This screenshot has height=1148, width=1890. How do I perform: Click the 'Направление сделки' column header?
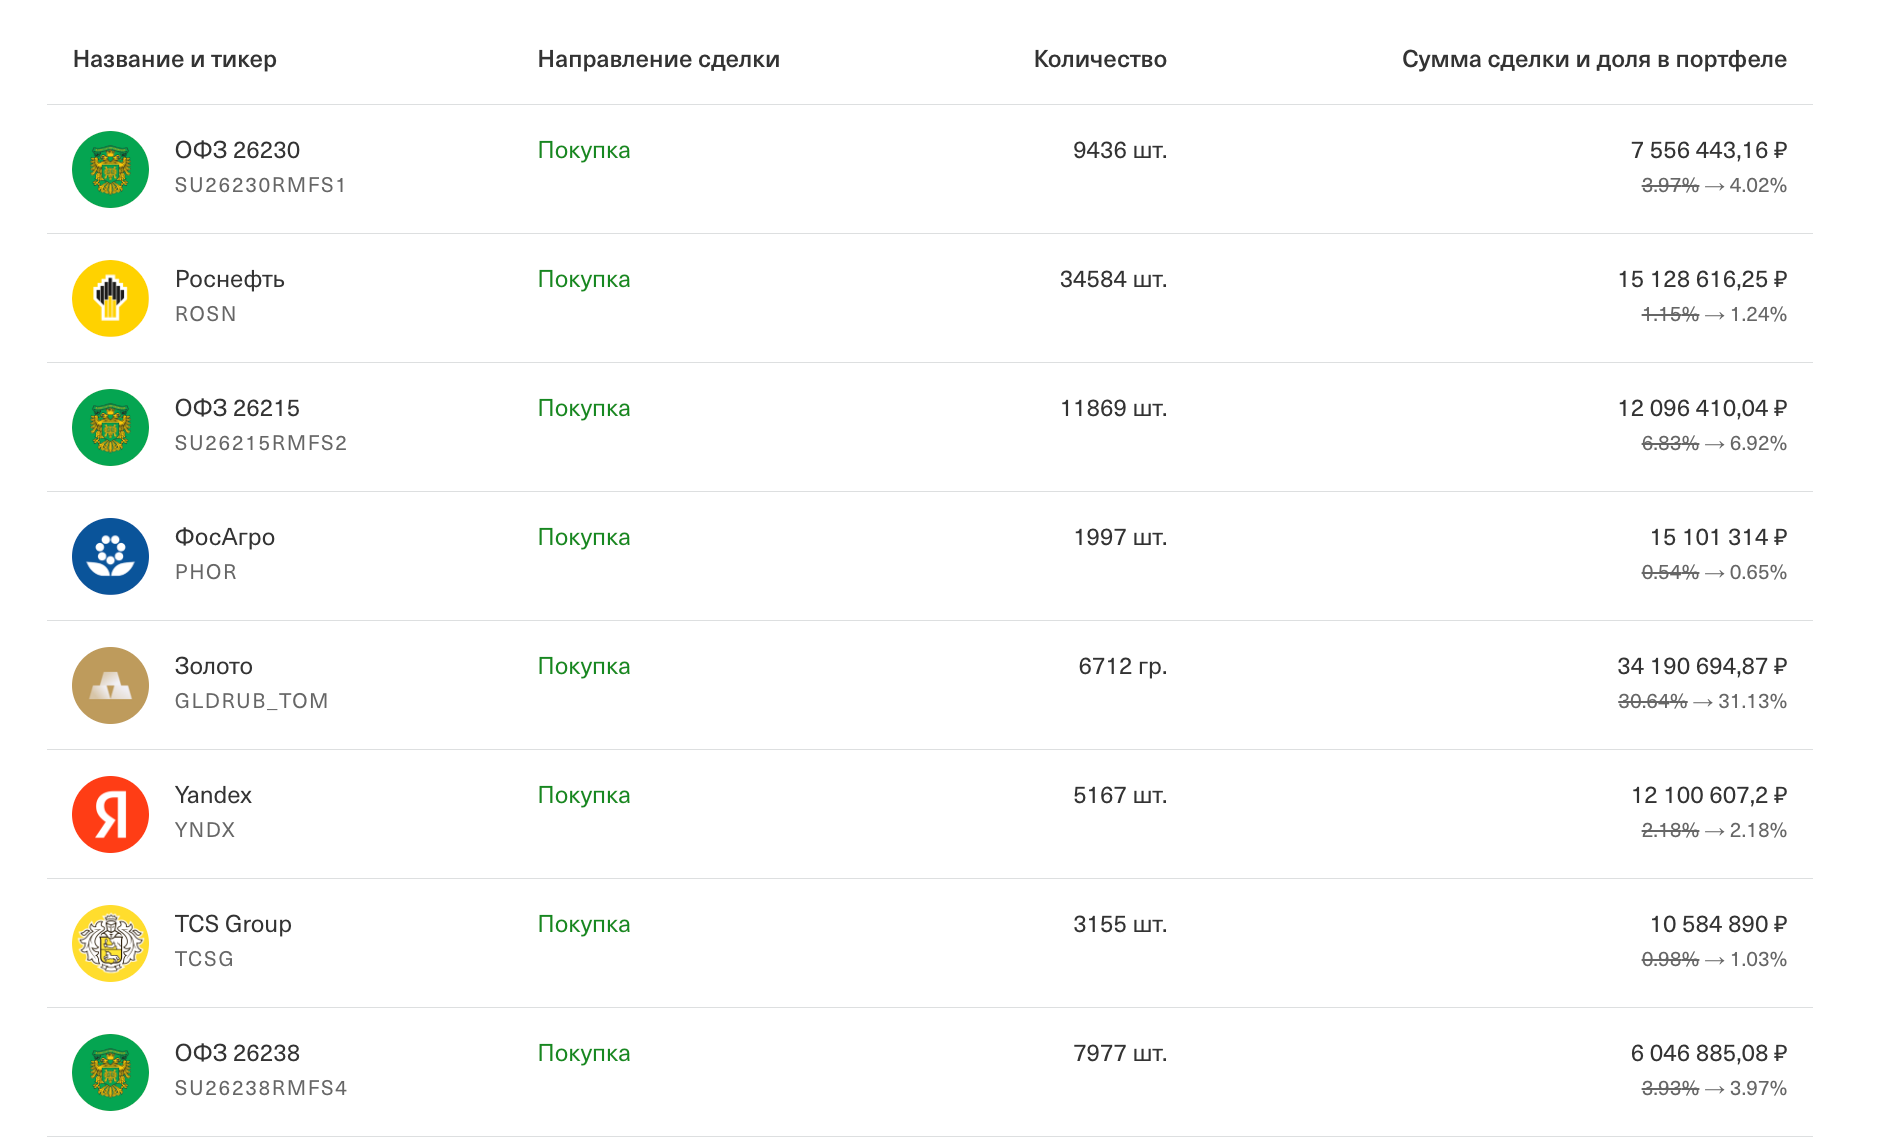(658, 59)
